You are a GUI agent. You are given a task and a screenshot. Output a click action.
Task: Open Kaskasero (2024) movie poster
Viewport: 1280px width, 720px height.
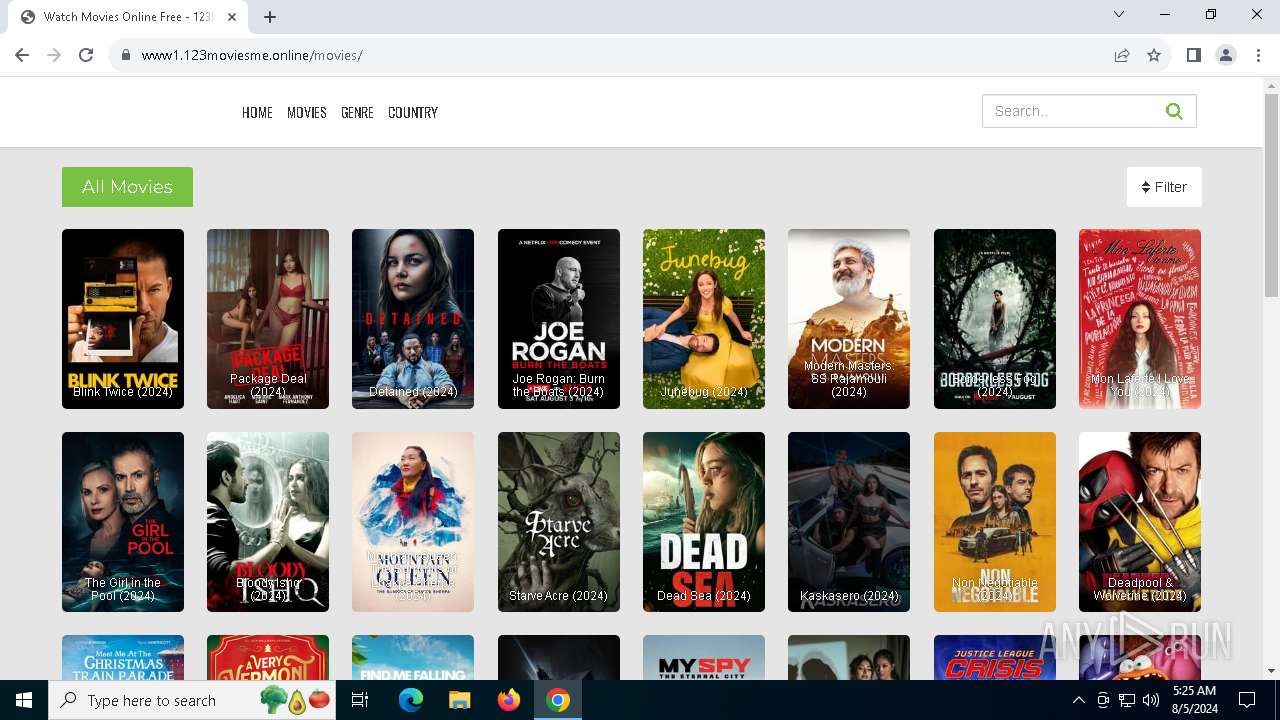coord(849,522)
